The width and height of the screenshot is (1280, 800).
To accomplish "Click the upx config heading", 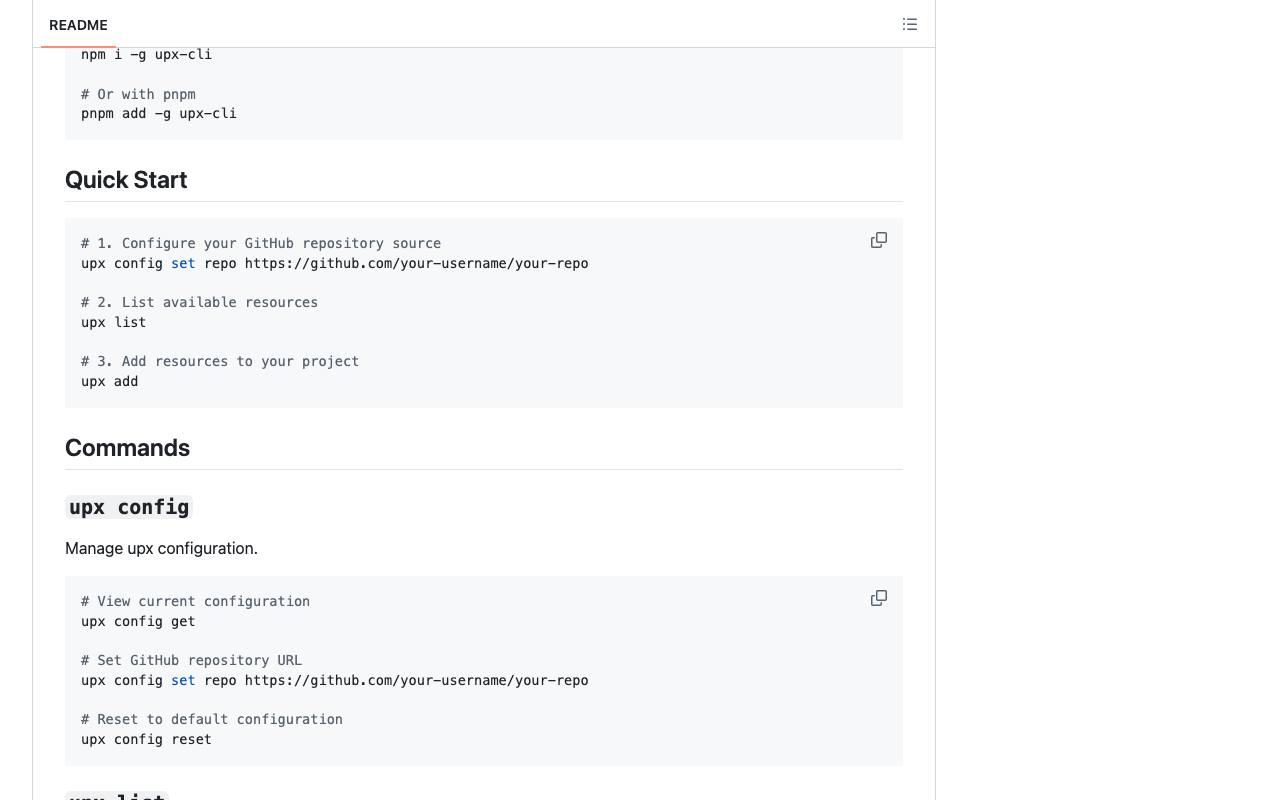I will (129, 507).
